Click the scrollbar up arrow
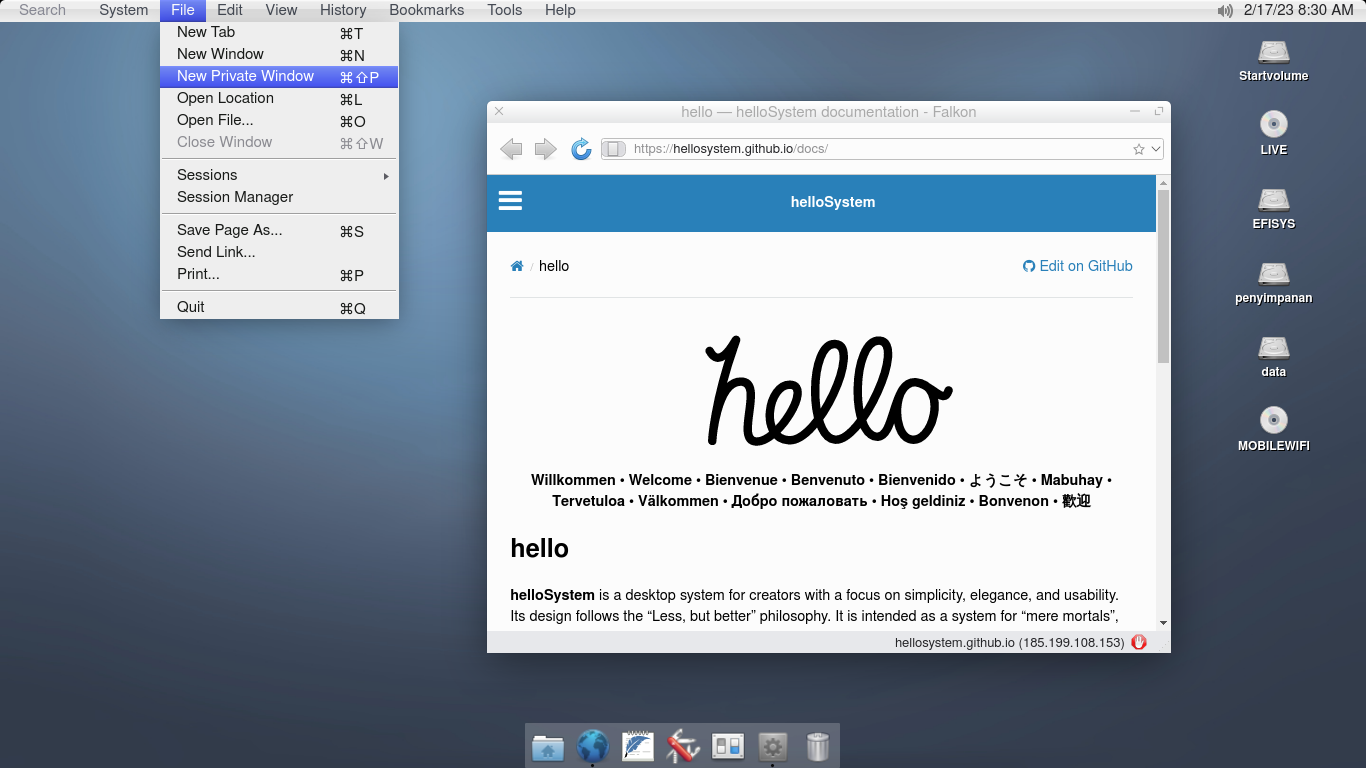Screen dimensions: 1366x768 pos(1163,183)
